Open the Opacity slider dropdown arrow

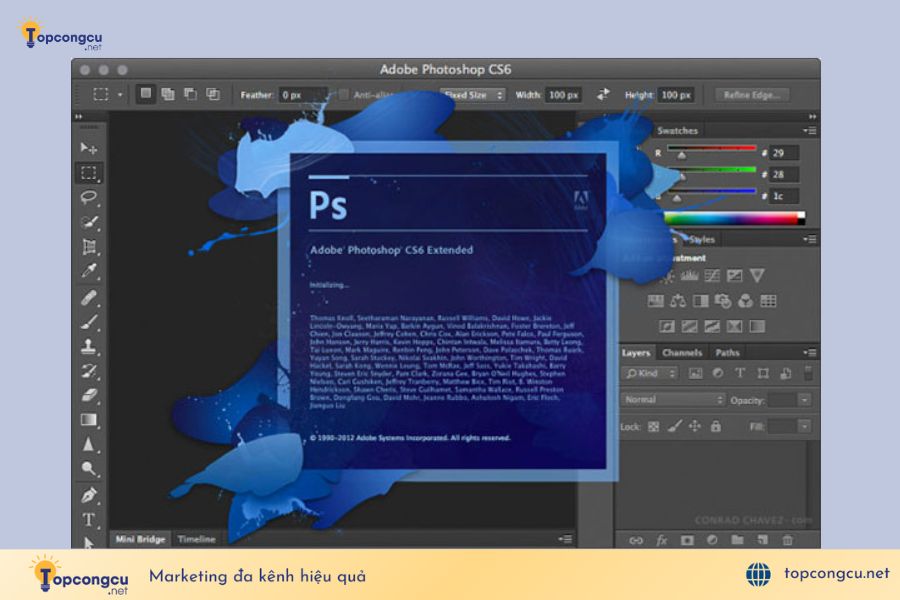(x=804, y=400)
